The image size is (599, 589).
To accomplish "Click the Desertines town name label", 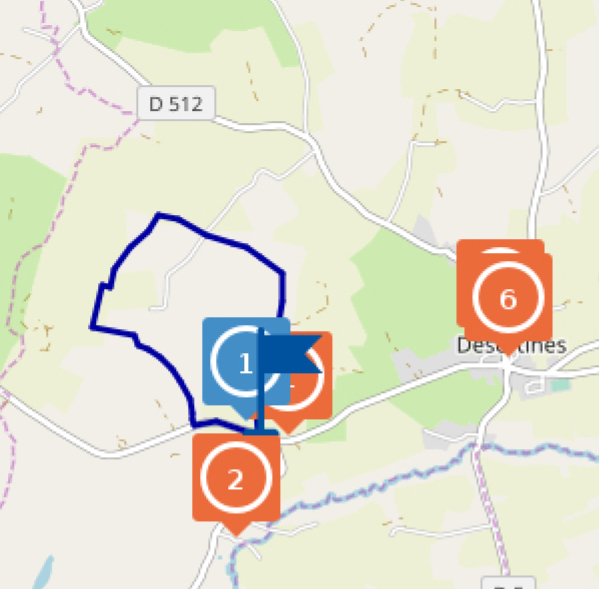I will pyautogui.click(x=512, y=346).
